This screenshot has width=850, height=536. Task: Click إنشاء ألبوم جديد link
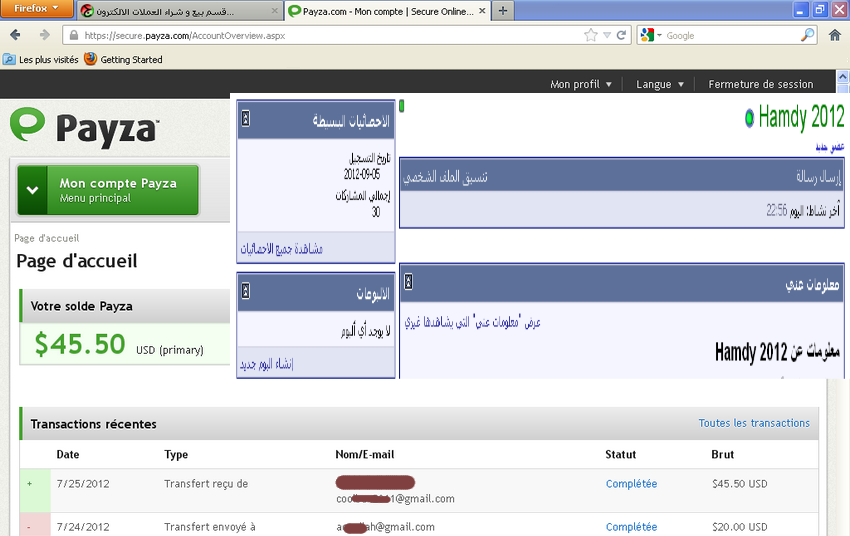coord(266,364)
